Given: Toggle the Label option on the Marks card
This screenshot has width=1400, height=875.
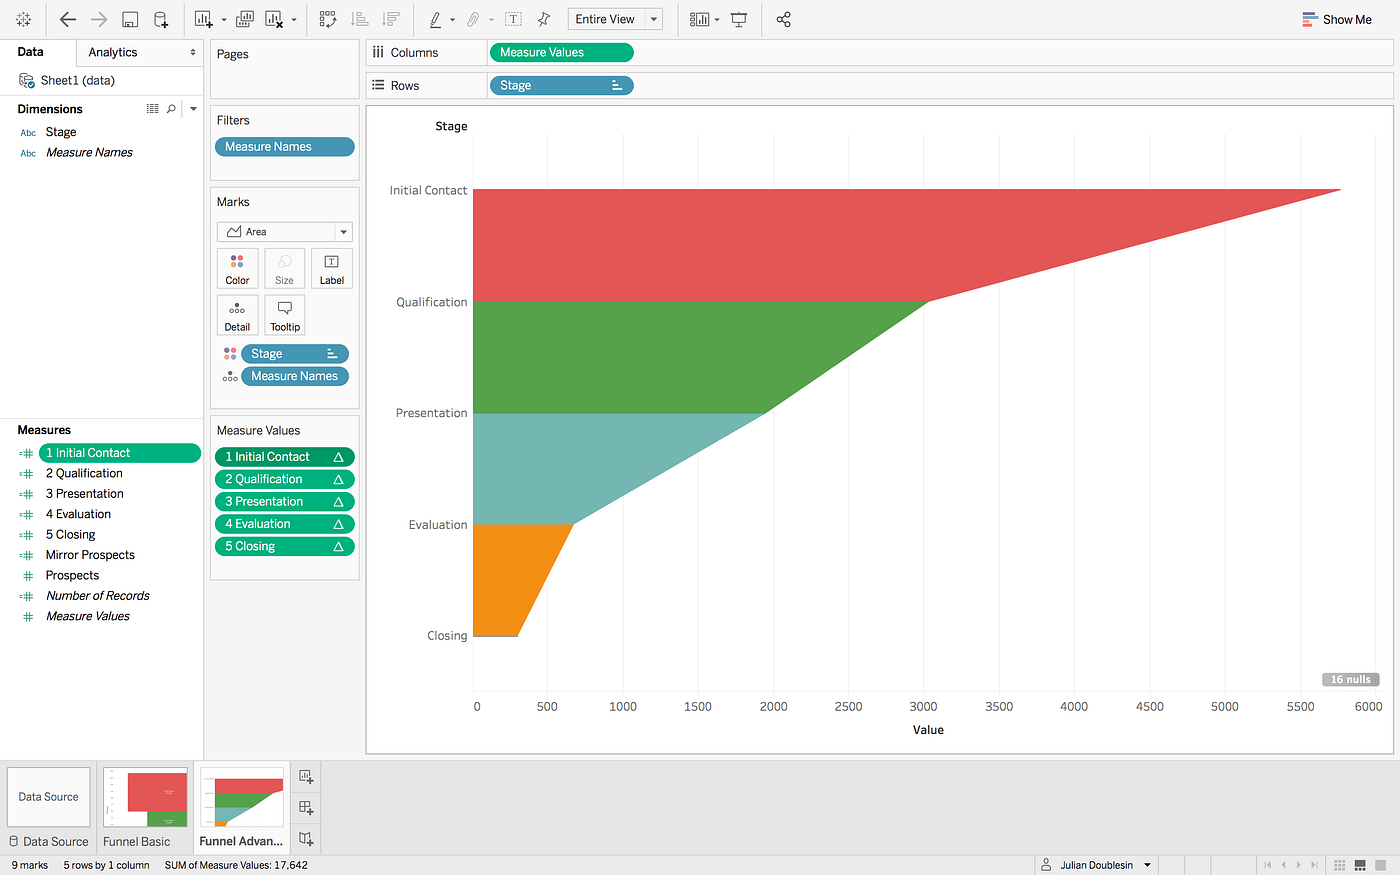Looking at the screenshot, I should tap(331, 267).
